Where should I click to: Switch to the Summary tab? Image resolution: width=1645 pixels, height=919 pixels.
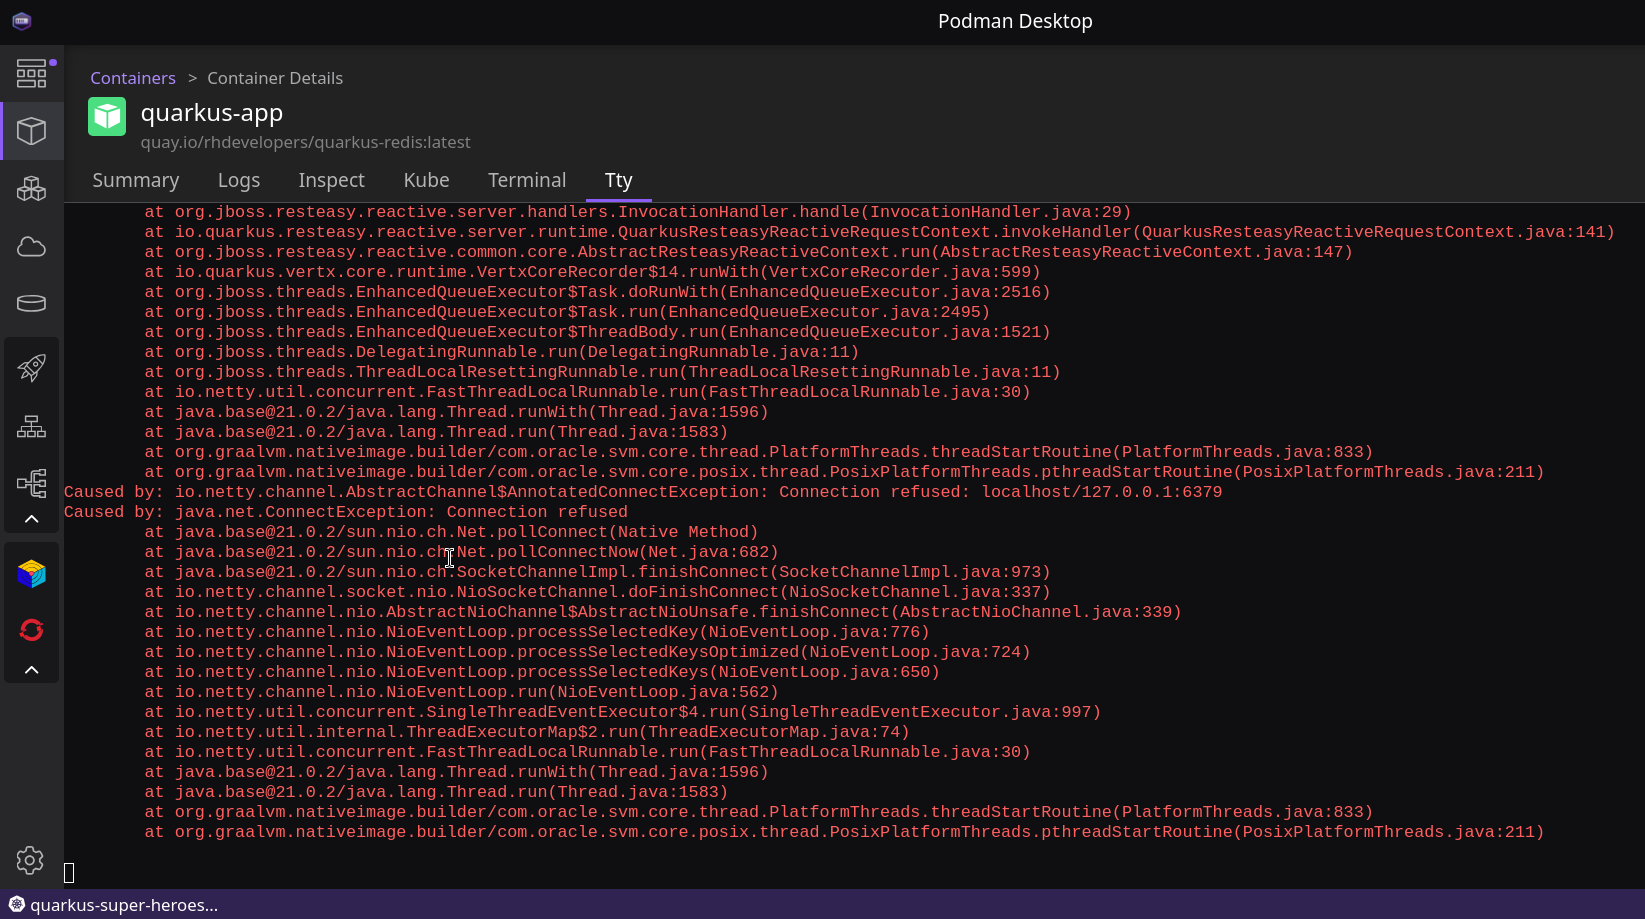coord(136,180)
